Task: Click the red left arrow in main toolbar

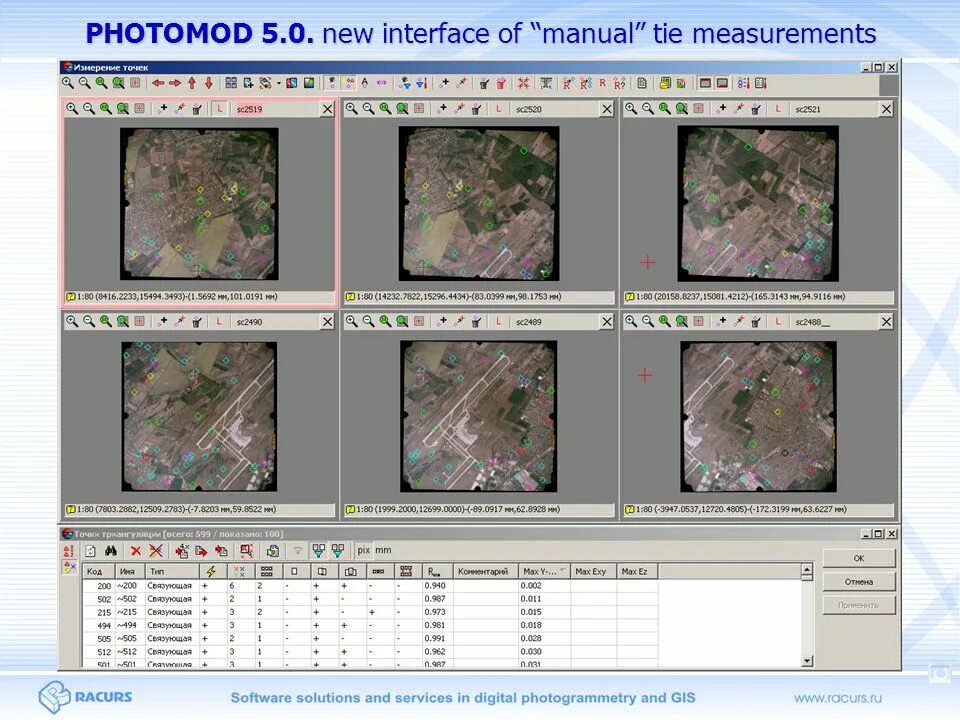Action: 158,83
